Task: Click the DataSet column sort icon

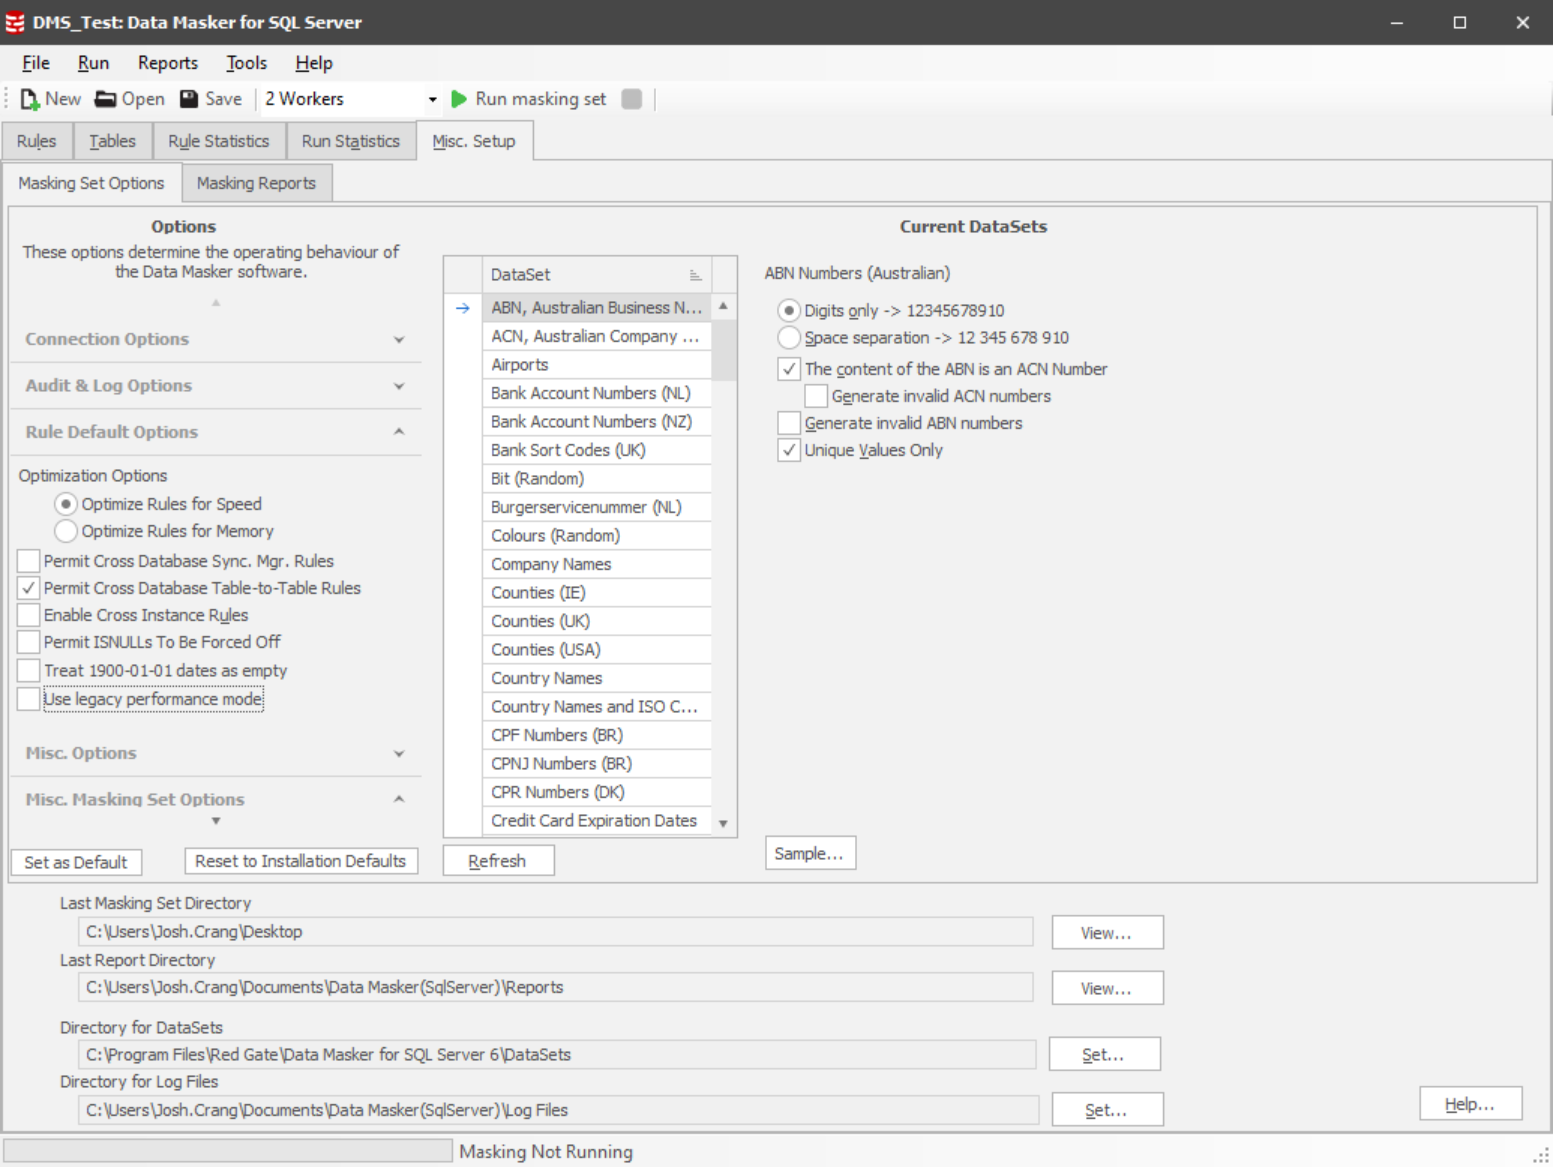Action: click(x=695, y=275)
